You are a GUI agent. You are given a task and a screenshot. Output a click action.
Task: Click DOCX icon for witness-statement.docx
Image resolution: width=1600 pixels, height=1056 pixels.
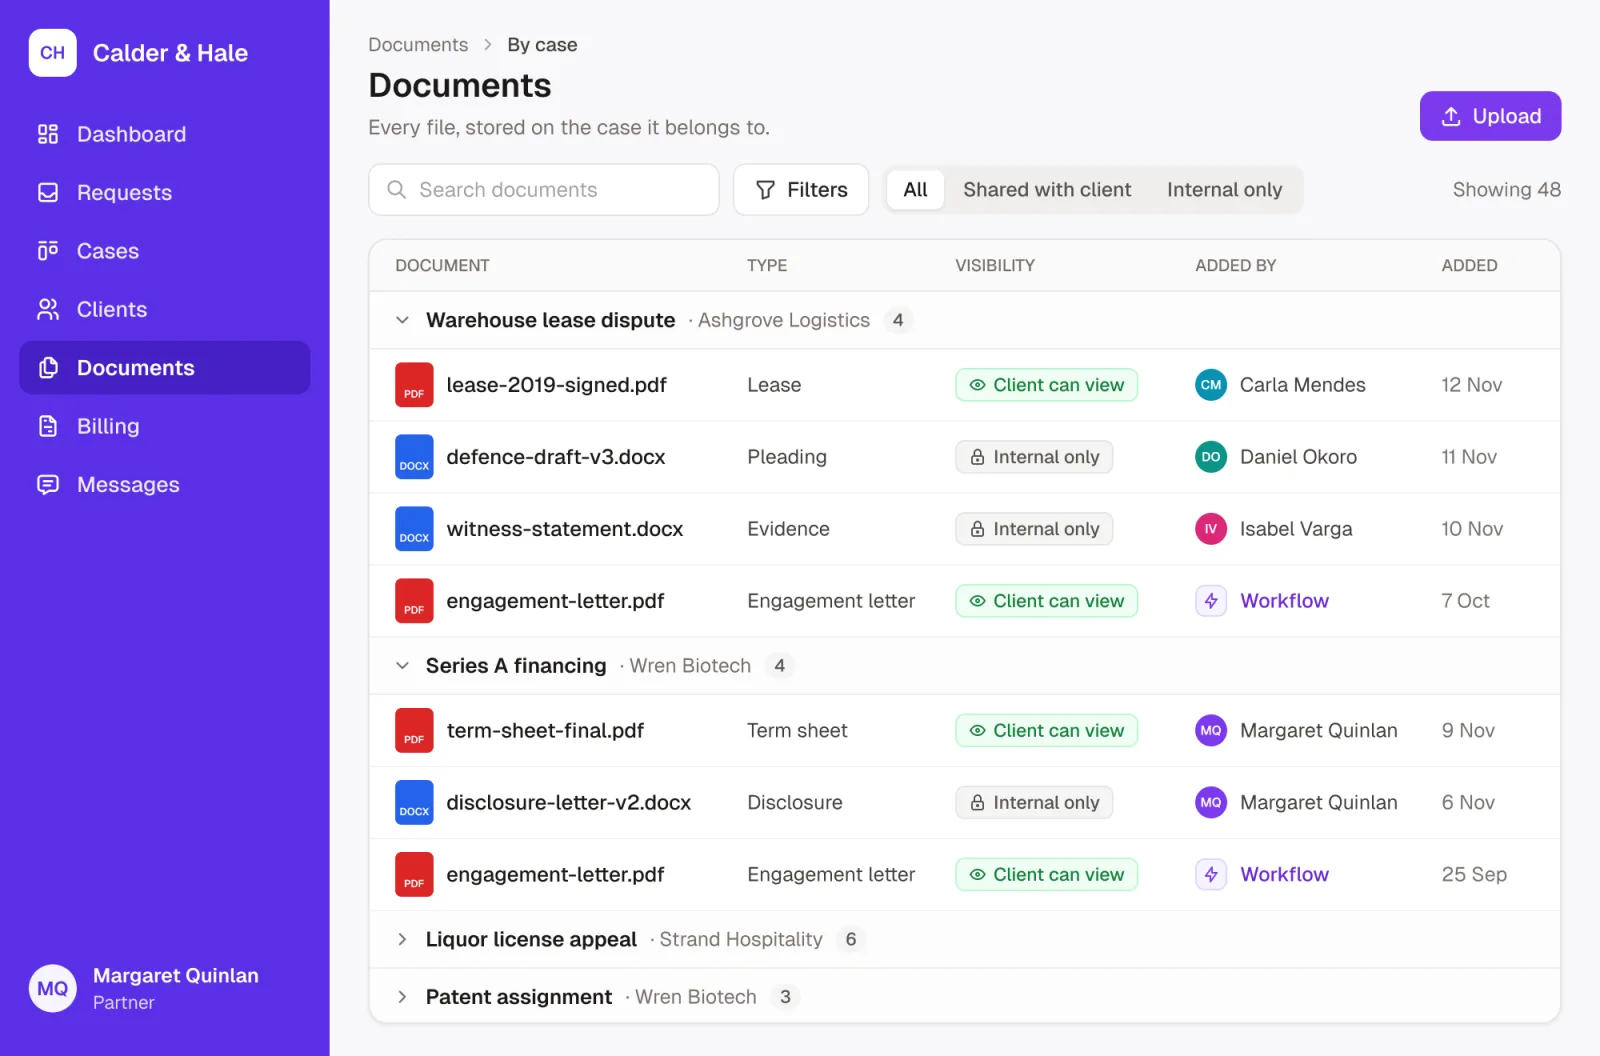[414, 529]
